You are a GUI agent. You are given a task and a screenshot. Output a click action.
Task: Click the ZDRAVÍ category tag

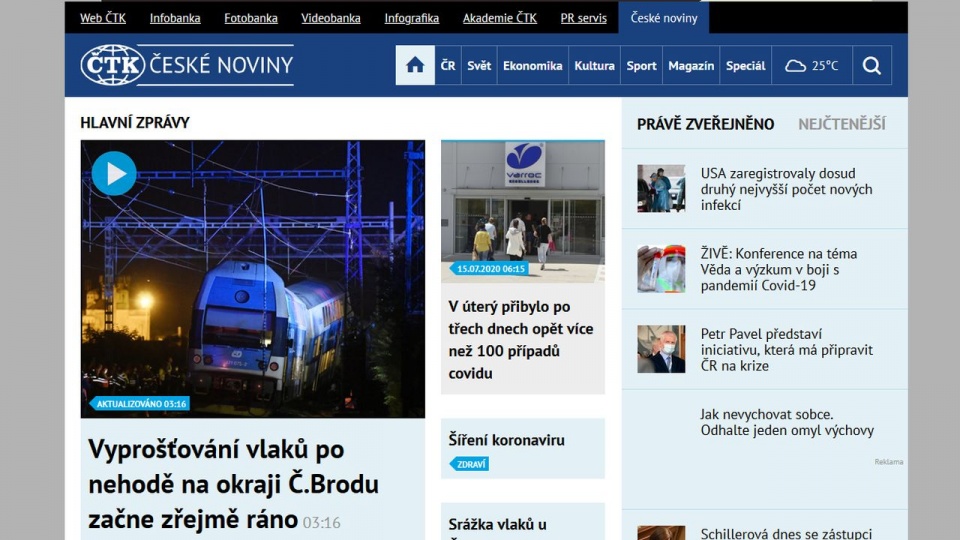click(x=470, y=464)
